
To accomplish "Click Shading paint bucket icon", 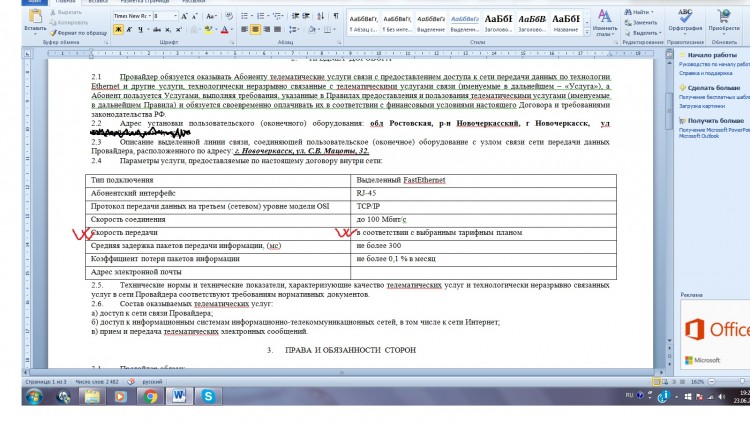I will (x=311, y=30).
